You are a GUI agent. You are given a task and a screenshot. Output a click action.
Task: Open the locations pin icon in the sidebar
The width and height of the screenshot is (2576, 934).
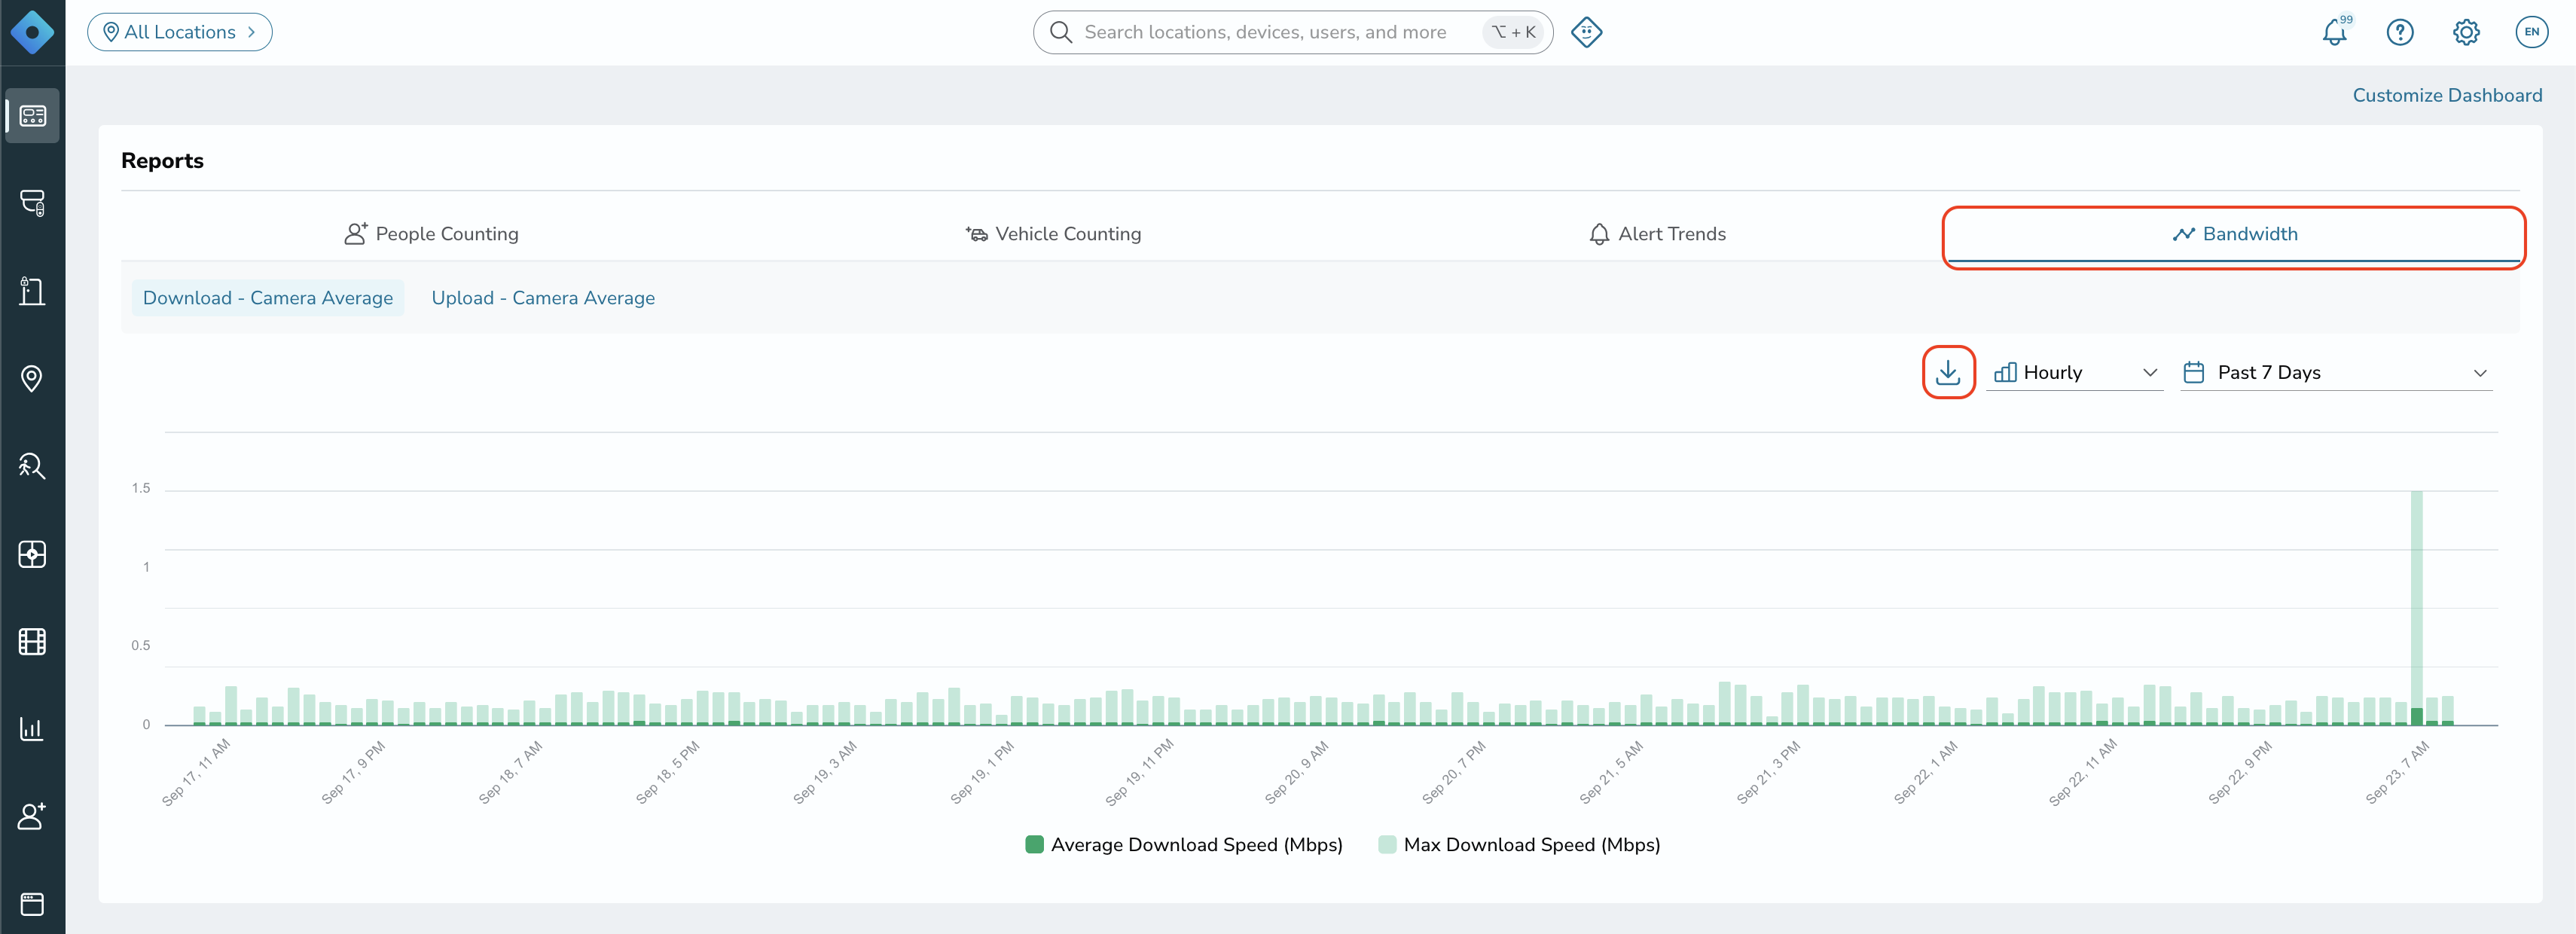(x=32, y=378)
